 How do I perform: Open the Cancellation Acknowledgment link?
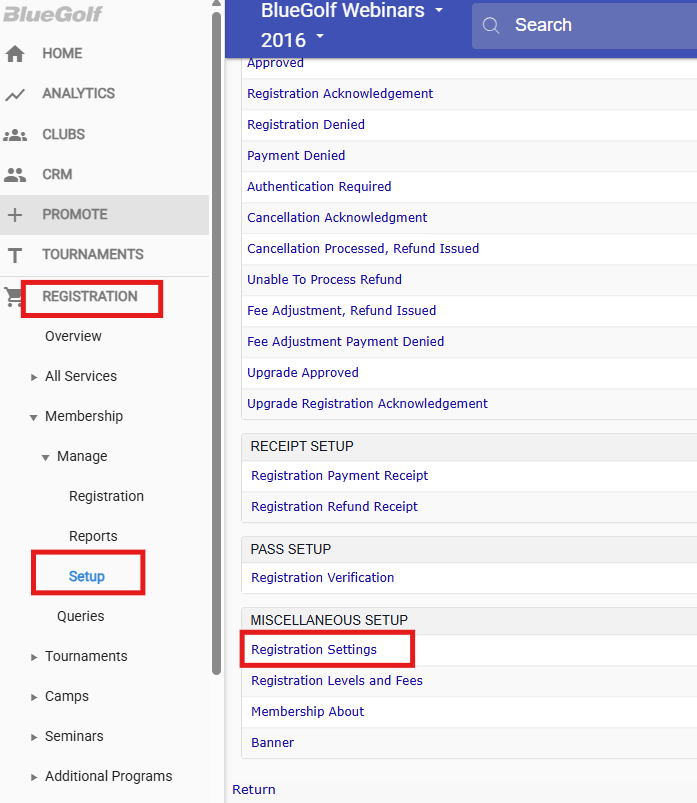click(337, 218)
